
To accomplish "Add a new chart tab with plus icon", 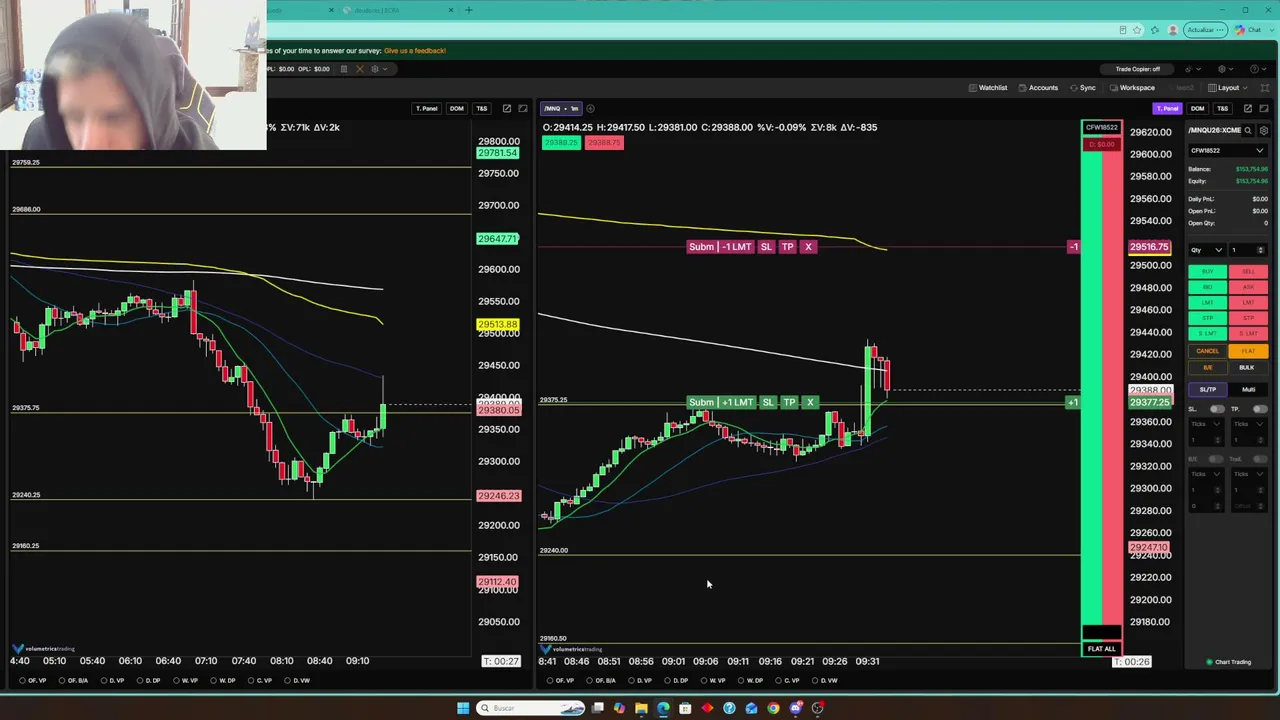I will click(590, 108).
